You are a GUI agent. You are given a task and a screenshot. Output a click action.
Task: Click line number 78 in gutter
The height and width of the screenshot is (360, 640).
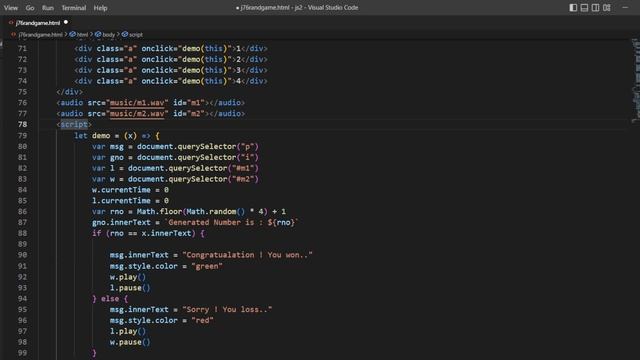tap(22, 124)
